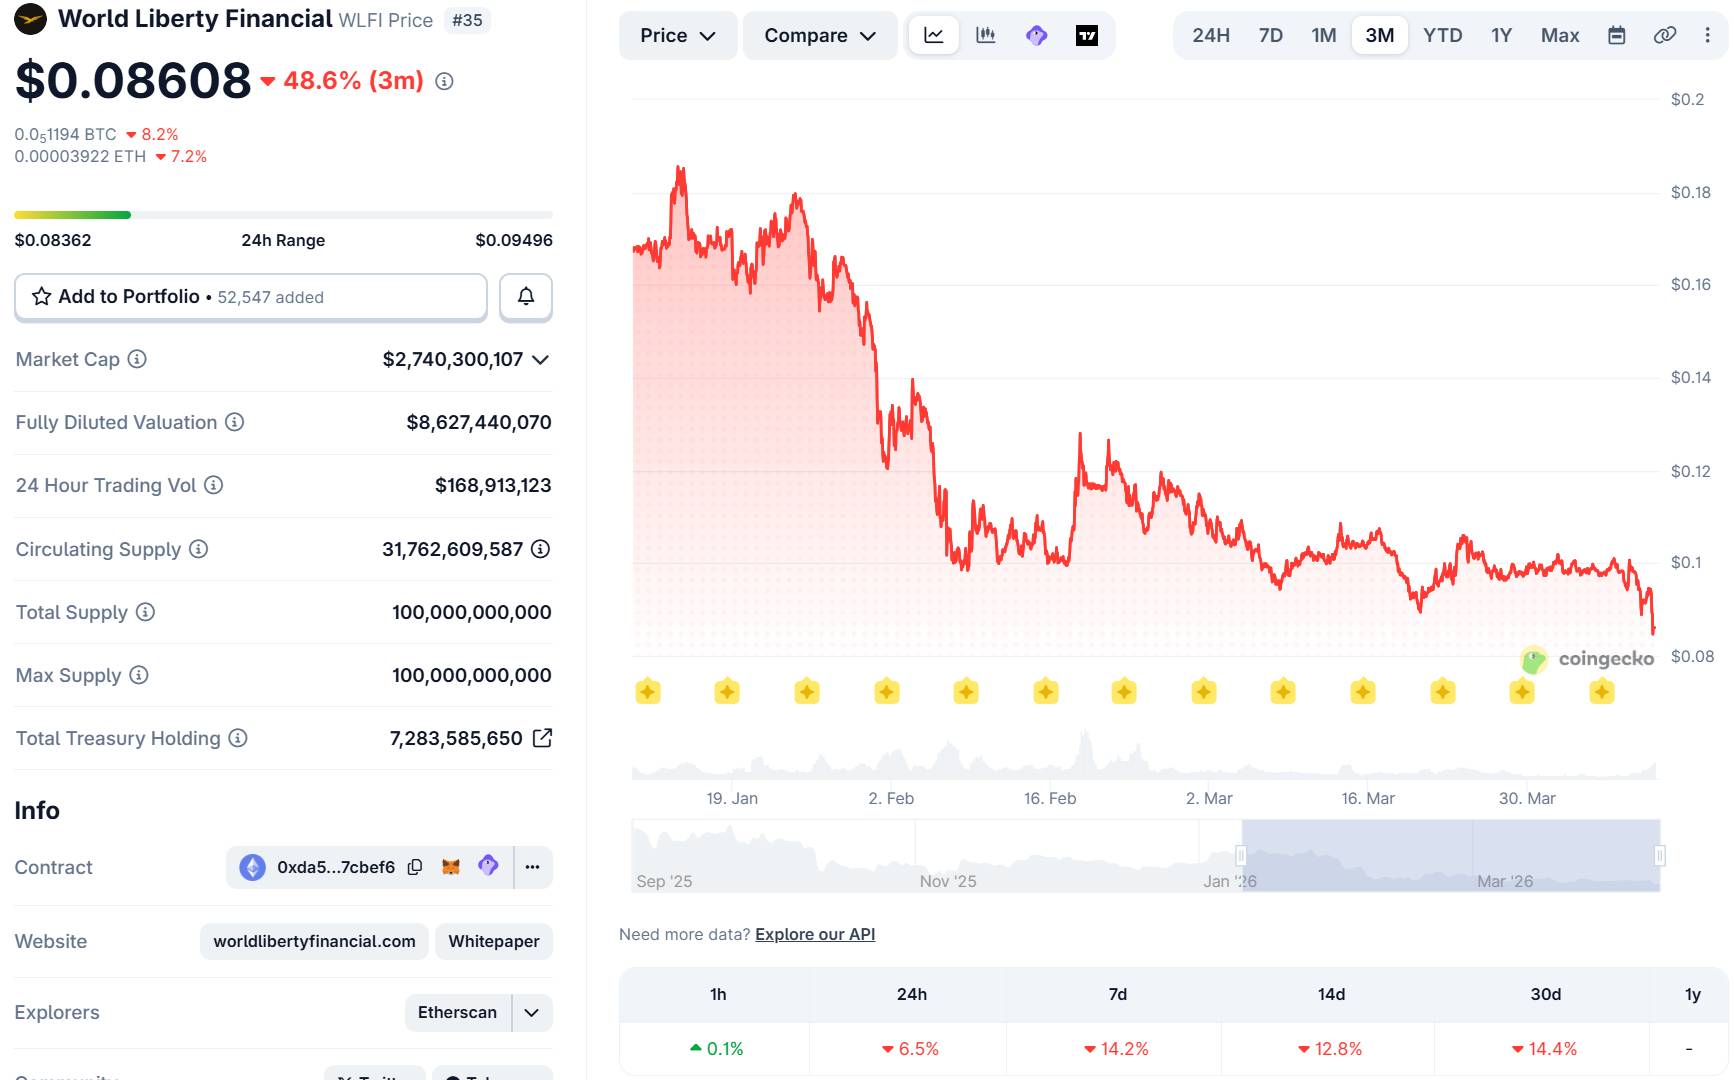1734x1080 pixels.
Task: Open the Price dropdown
Action: coord(678,35)
